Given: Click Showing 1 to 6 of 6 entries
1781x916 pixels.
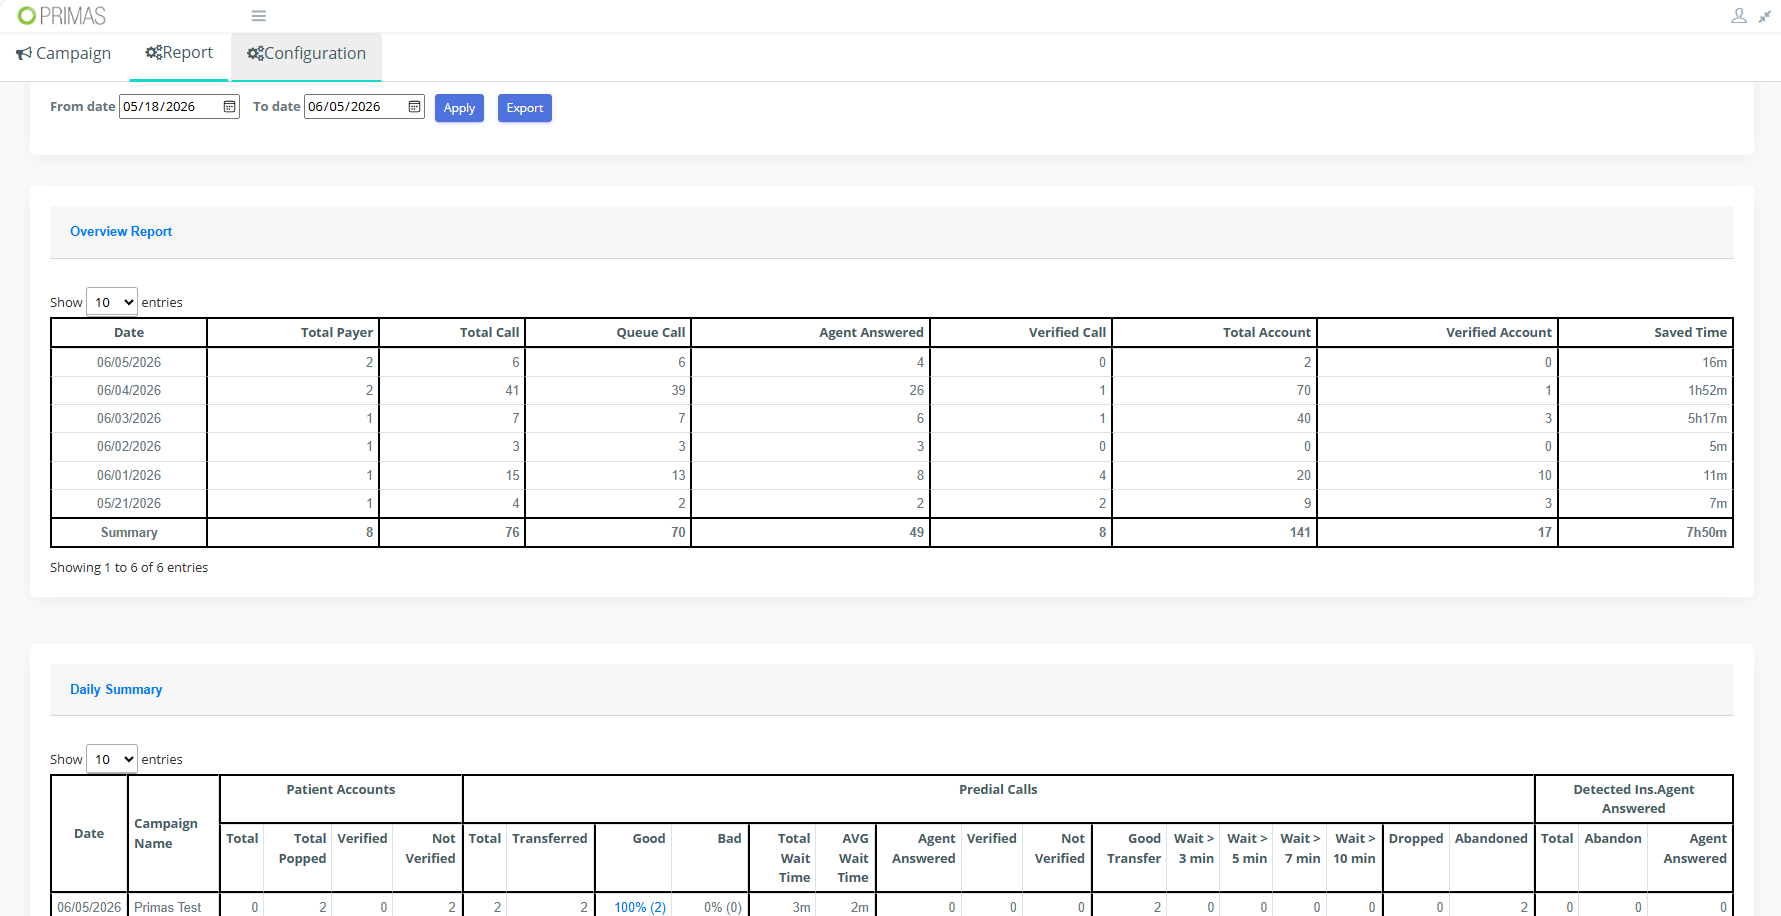Looking at the screenshot, I should click(129, 567).
